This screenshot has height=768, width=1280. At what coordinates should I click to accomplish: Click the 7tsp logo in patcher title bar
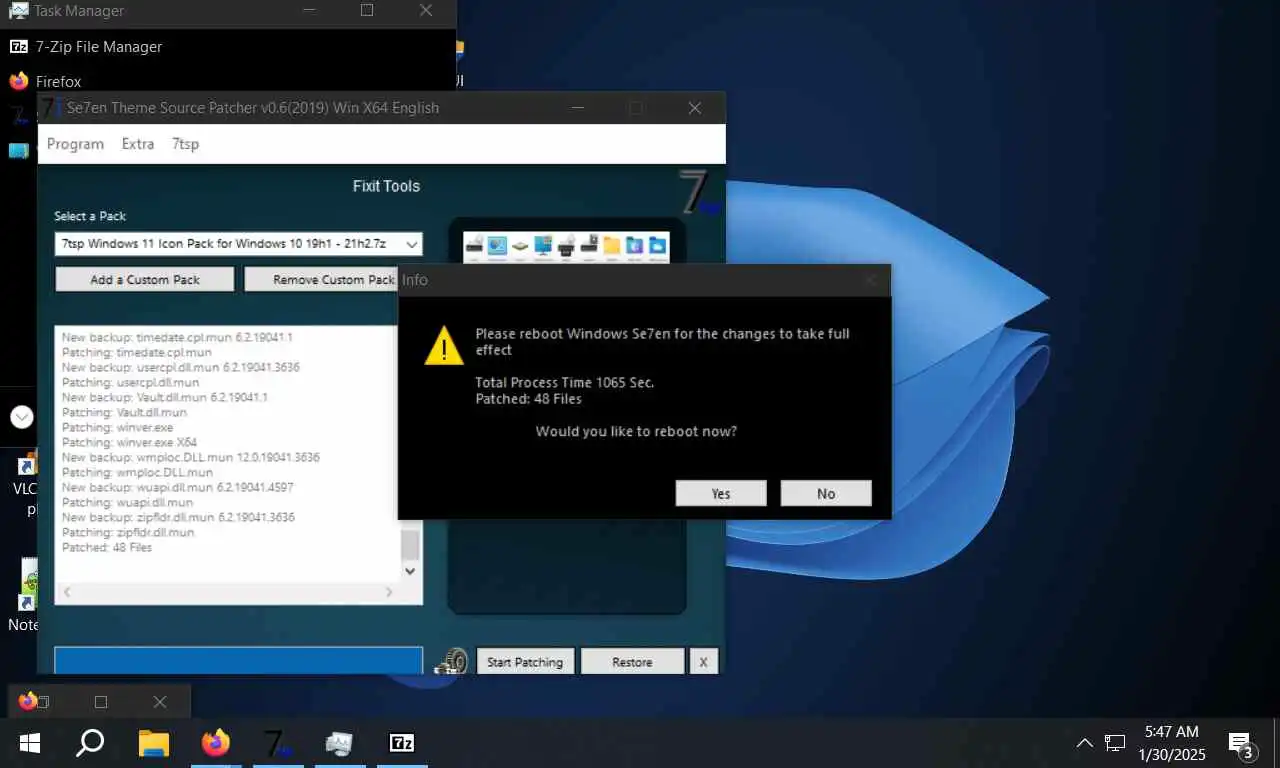click(x=52, y=108)
